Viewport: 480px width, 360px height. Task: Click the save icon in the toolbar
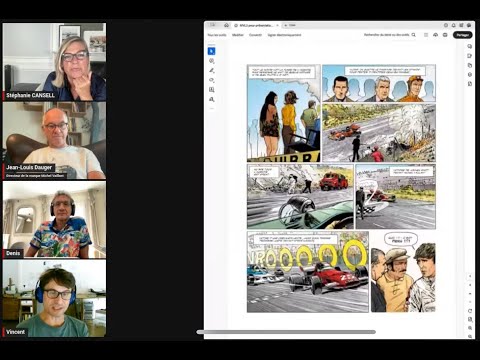pos(426,35)
